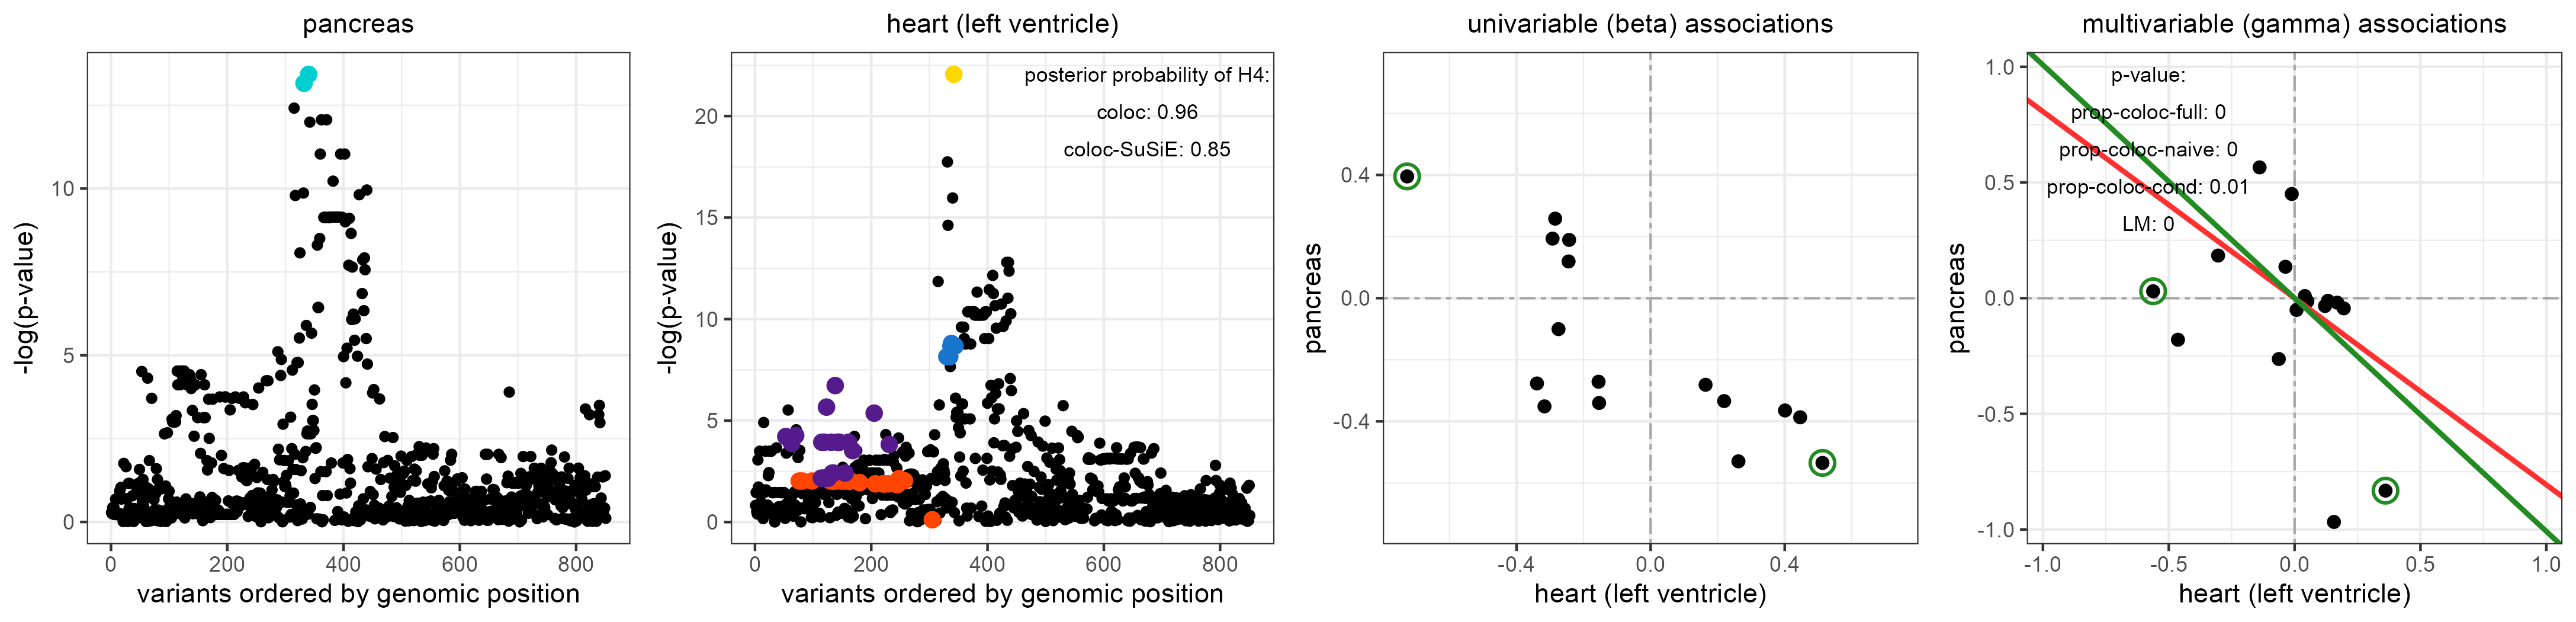The width and height of the screenshot is (2576, 622).
Task: Select the "heart (left ventricle)" plot title
Action: coord(1002,24)
